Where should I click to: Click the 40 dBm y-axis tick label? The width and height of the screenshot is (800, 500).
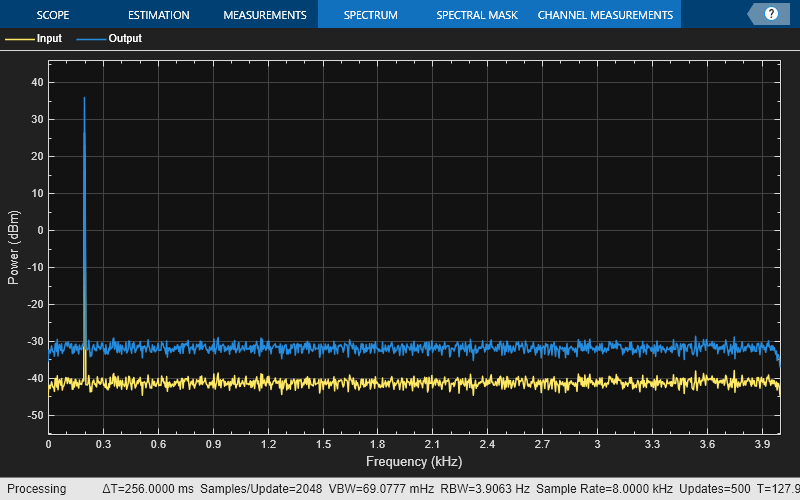[37, 82]
